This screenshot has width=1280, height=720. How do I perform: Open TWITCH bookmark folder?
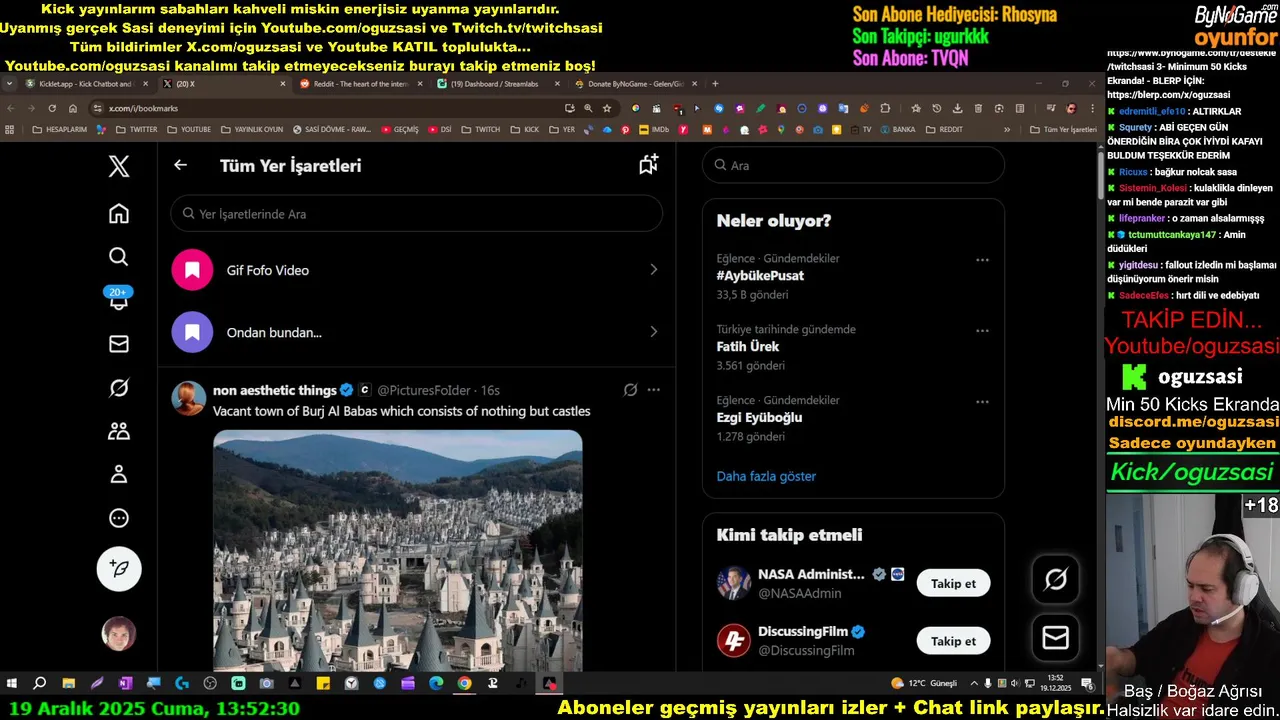click(x=480, y=129)
